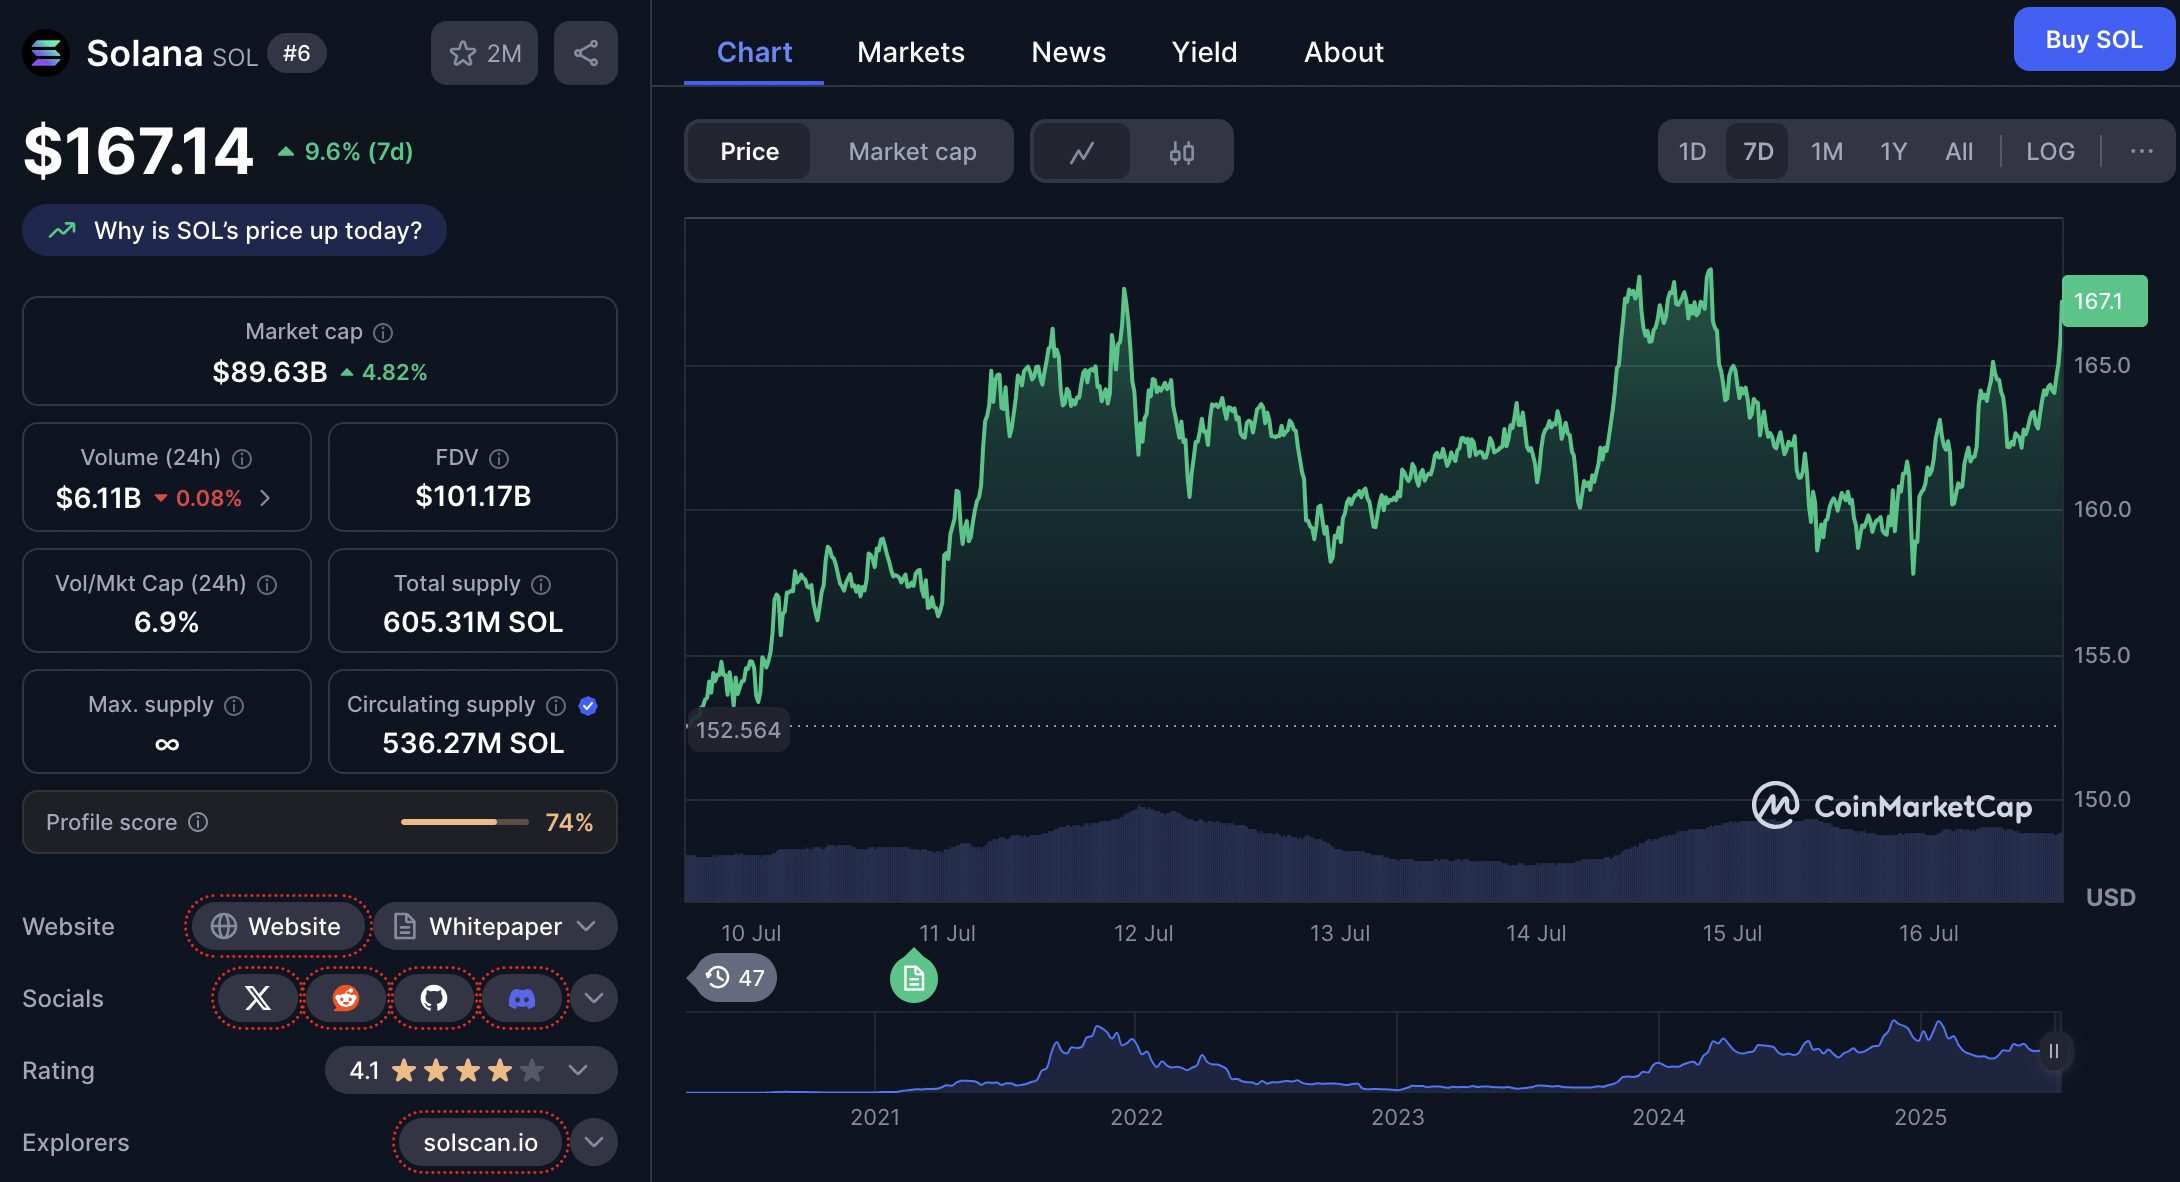
Task: Set chart range to 1M
Action: tap(1826, 151)
